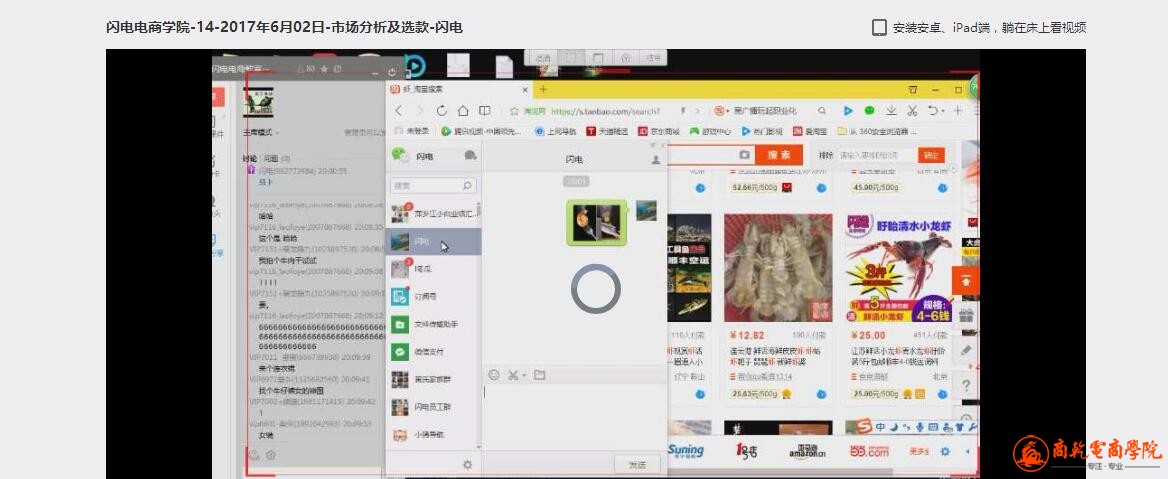Click the gift icon on Taobao sidebar
Screen dimensions: 1168x479
coord(965,314)
